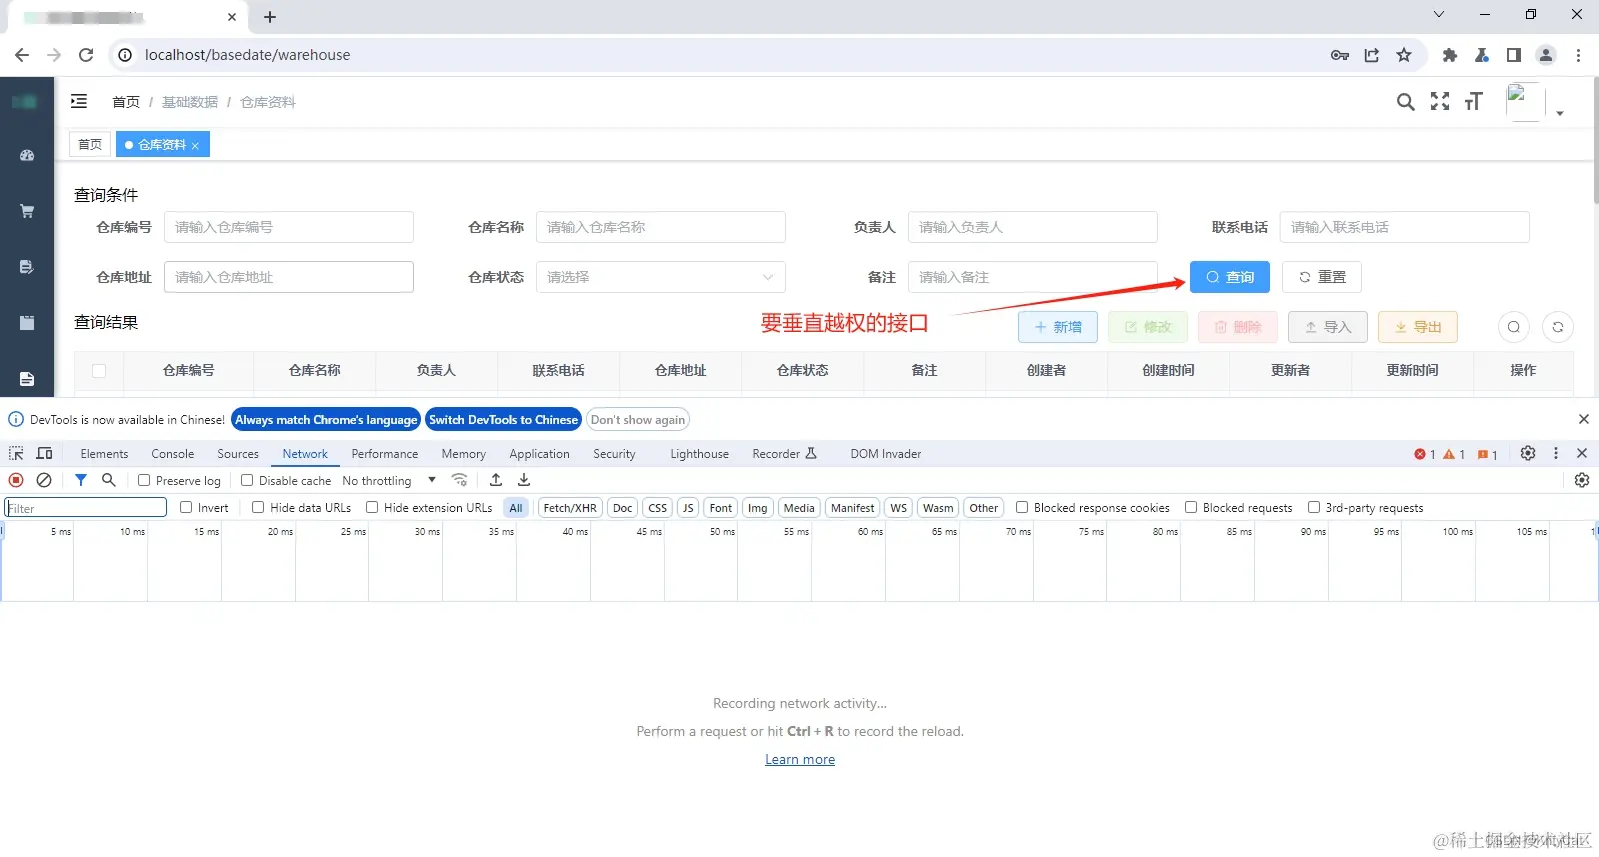Switch to Performance tab

[385, 453]
